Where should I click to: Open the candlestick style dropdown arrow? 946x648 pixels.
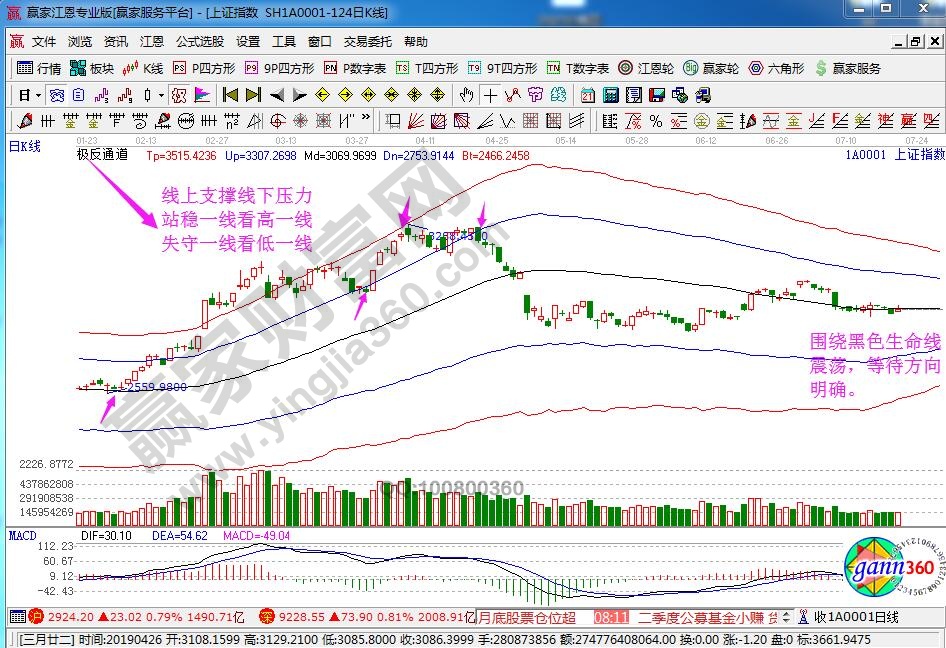[x=161, y=95]
